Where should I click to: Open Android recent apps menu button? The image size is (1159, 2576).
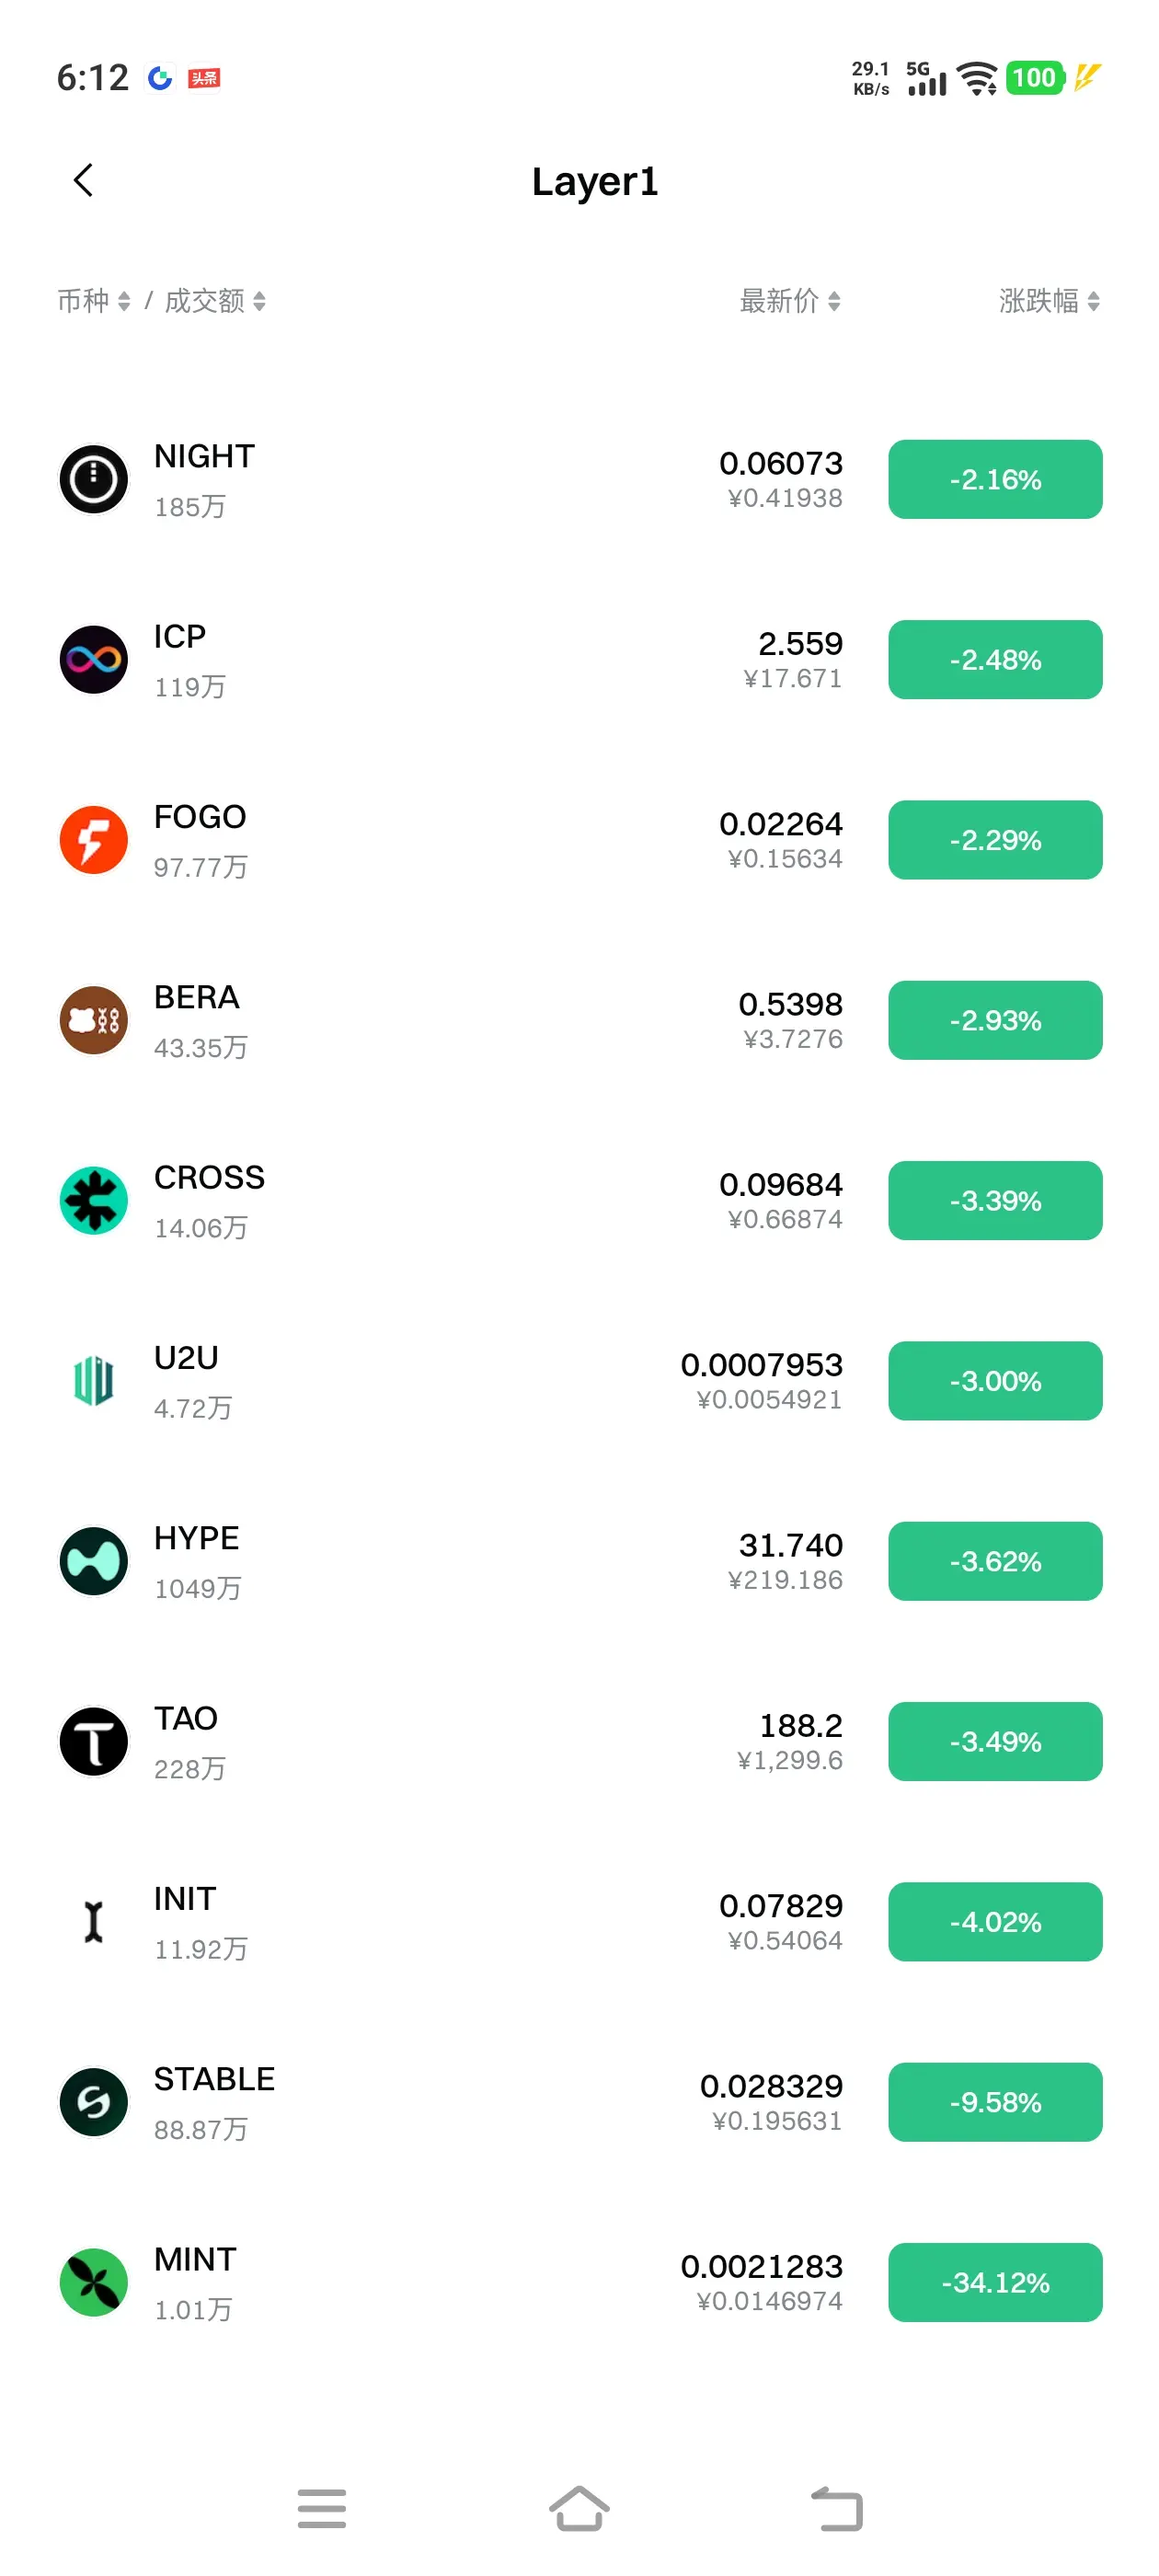[x=321, y=2508]
